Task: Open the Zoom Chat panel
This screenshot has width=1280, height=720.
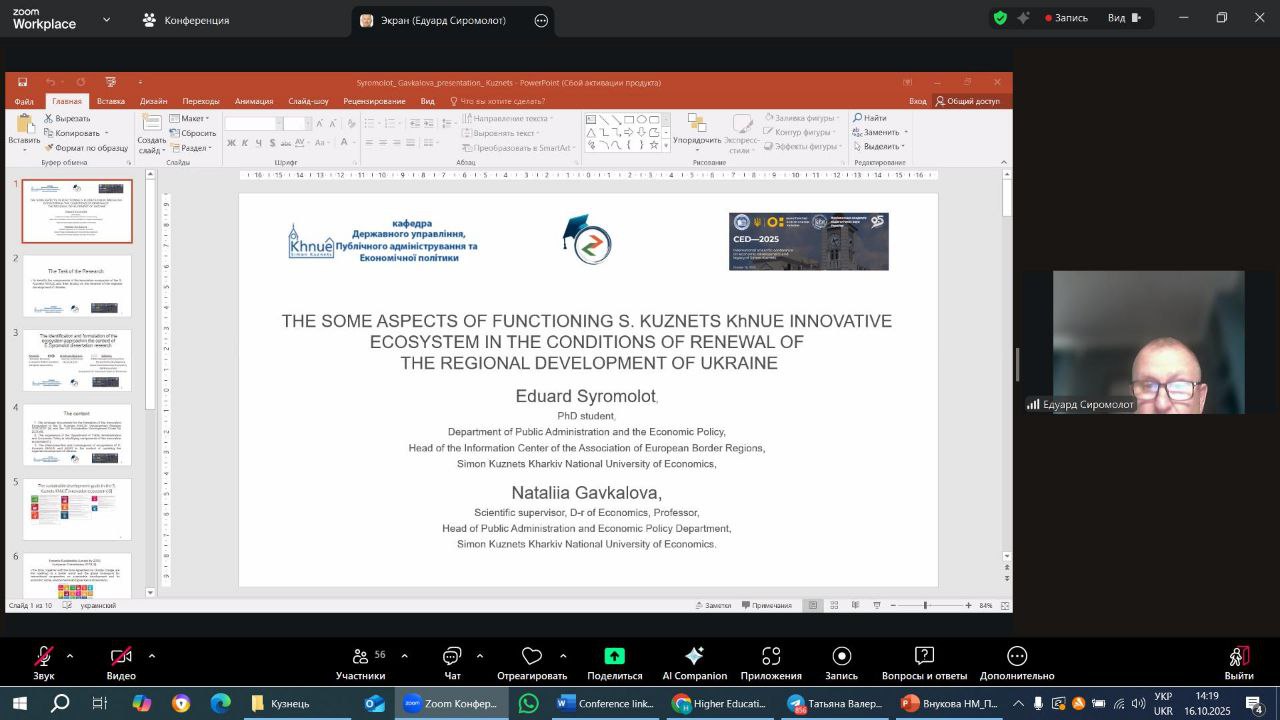Action: [x=452, y=664]
